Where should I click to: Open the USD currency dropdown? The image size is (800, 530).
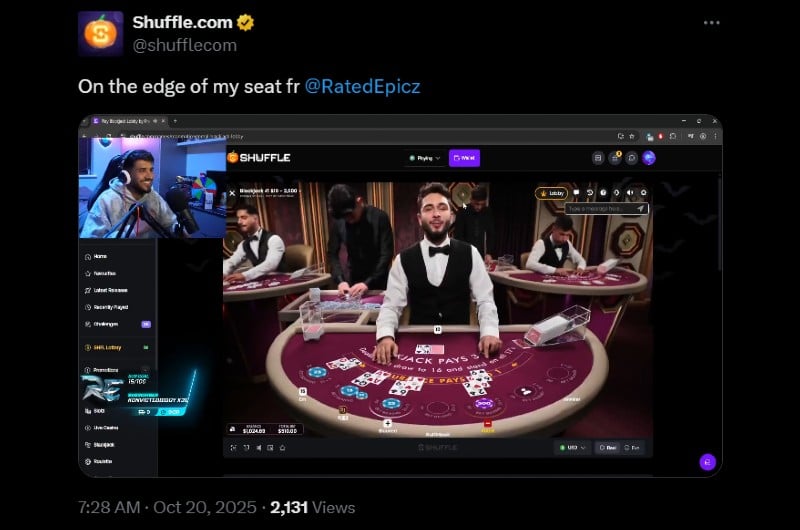(572, 448)
